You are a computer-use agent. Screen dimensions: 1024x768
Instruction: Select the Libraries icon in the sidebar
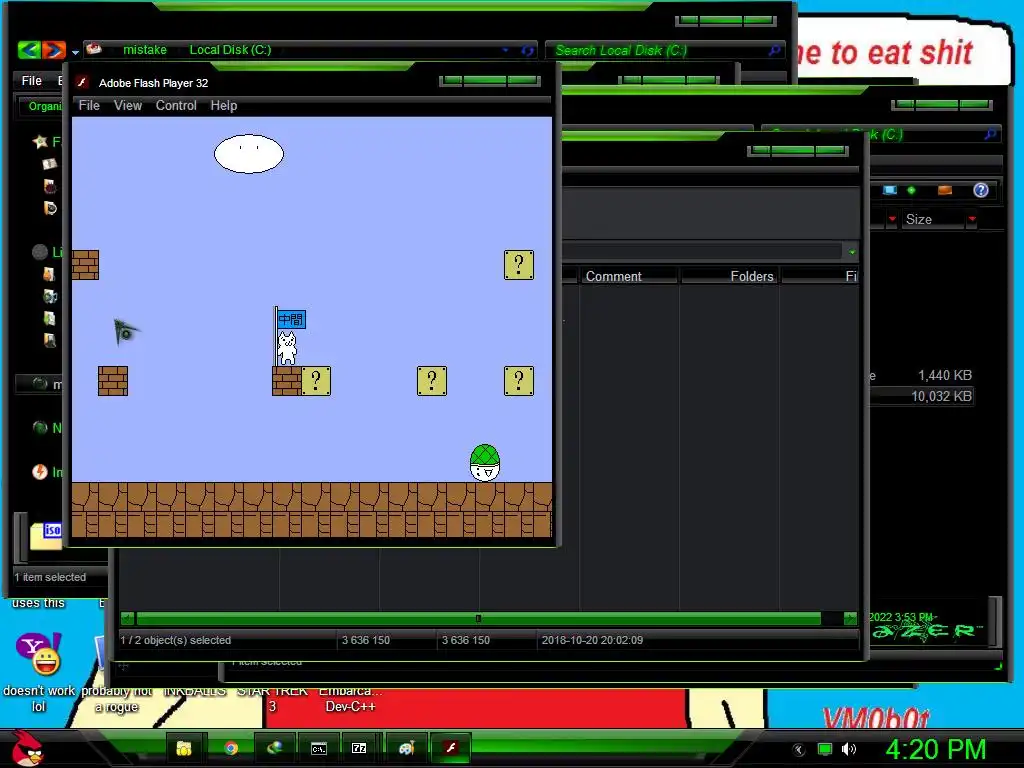(40, 252)
